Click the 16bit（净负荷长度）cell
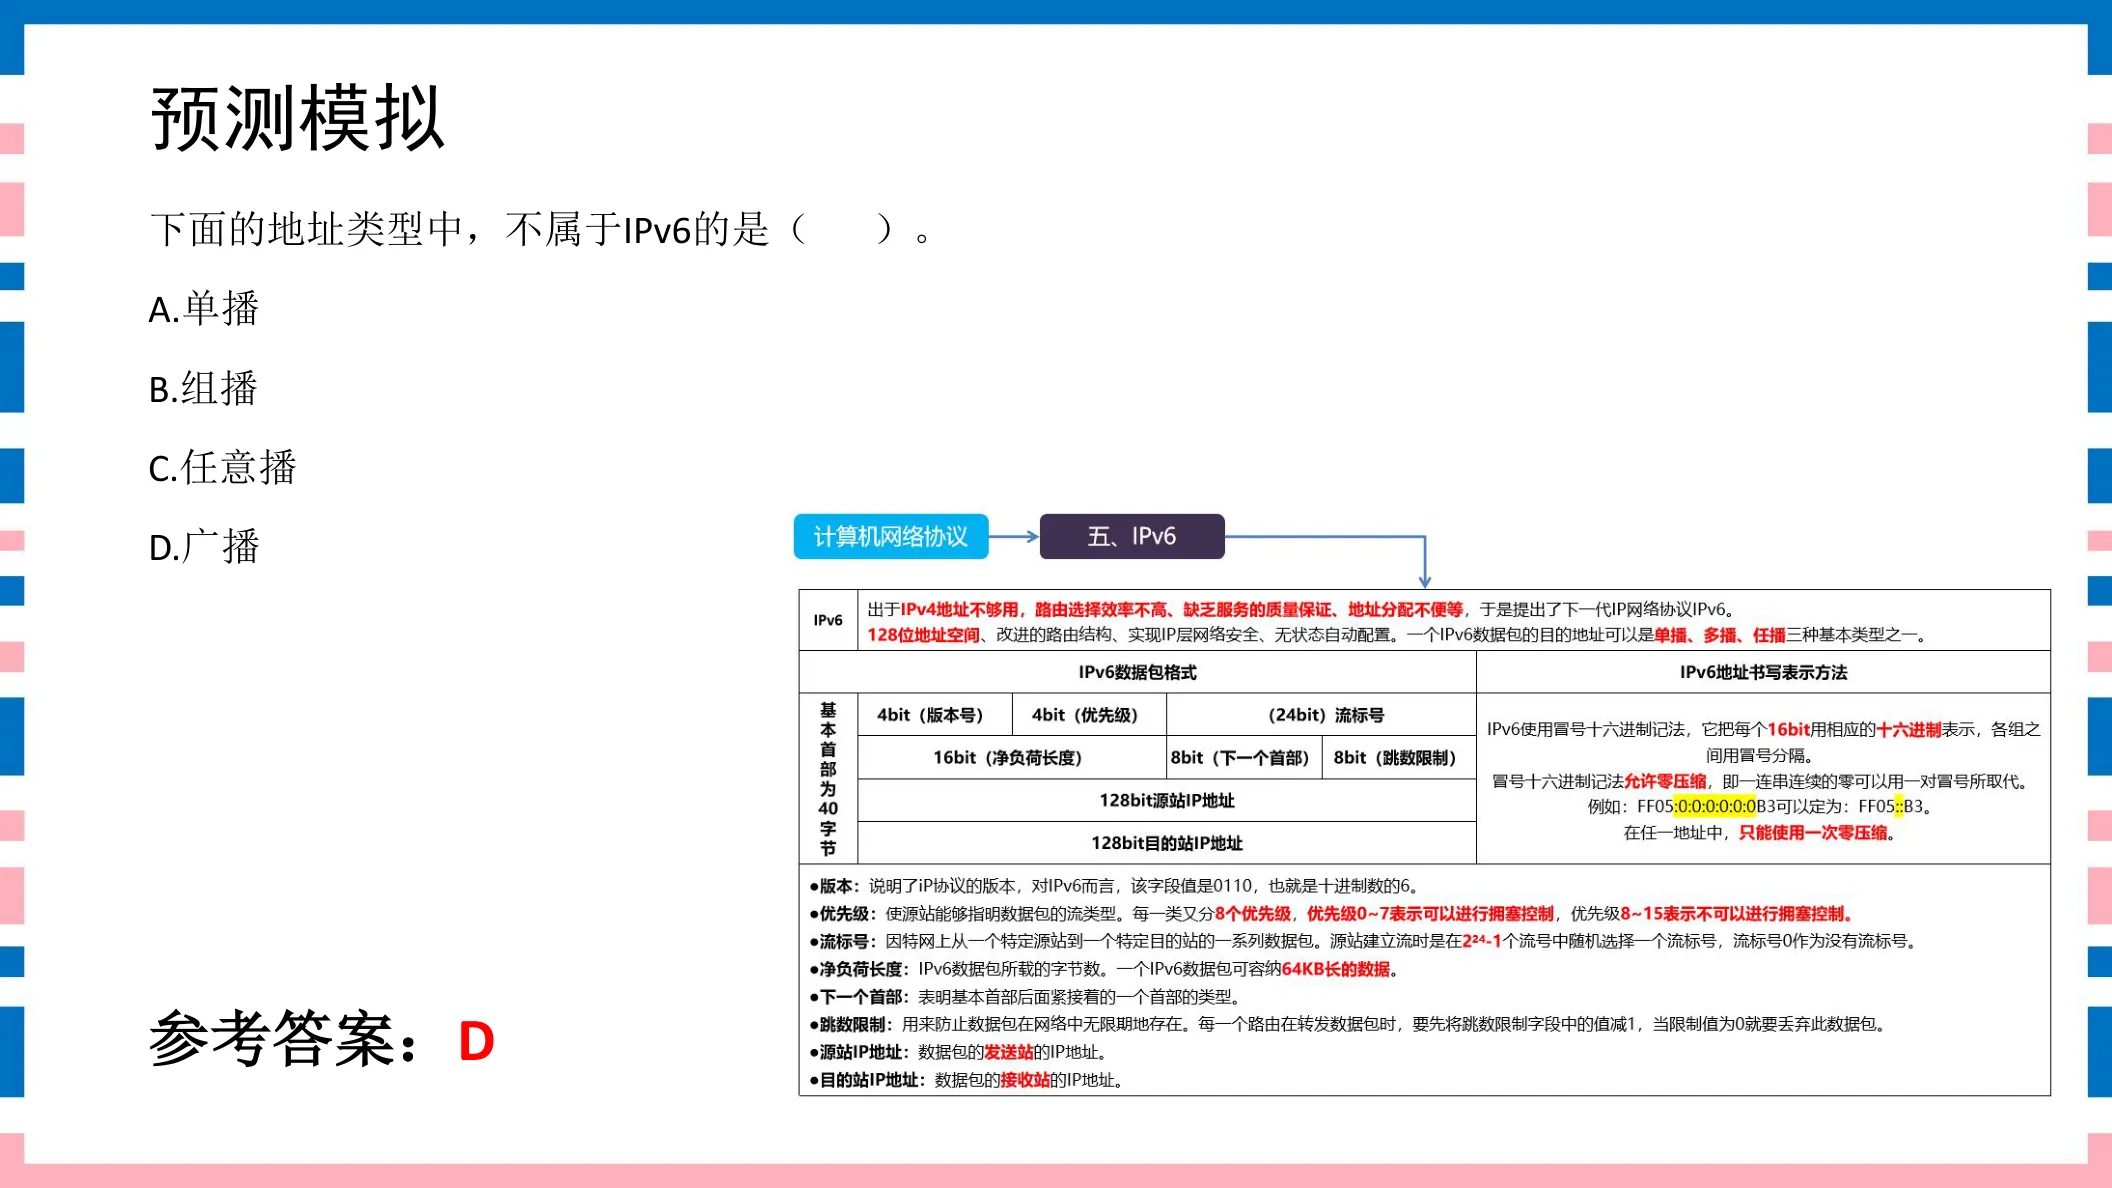 pos(1012,758)
